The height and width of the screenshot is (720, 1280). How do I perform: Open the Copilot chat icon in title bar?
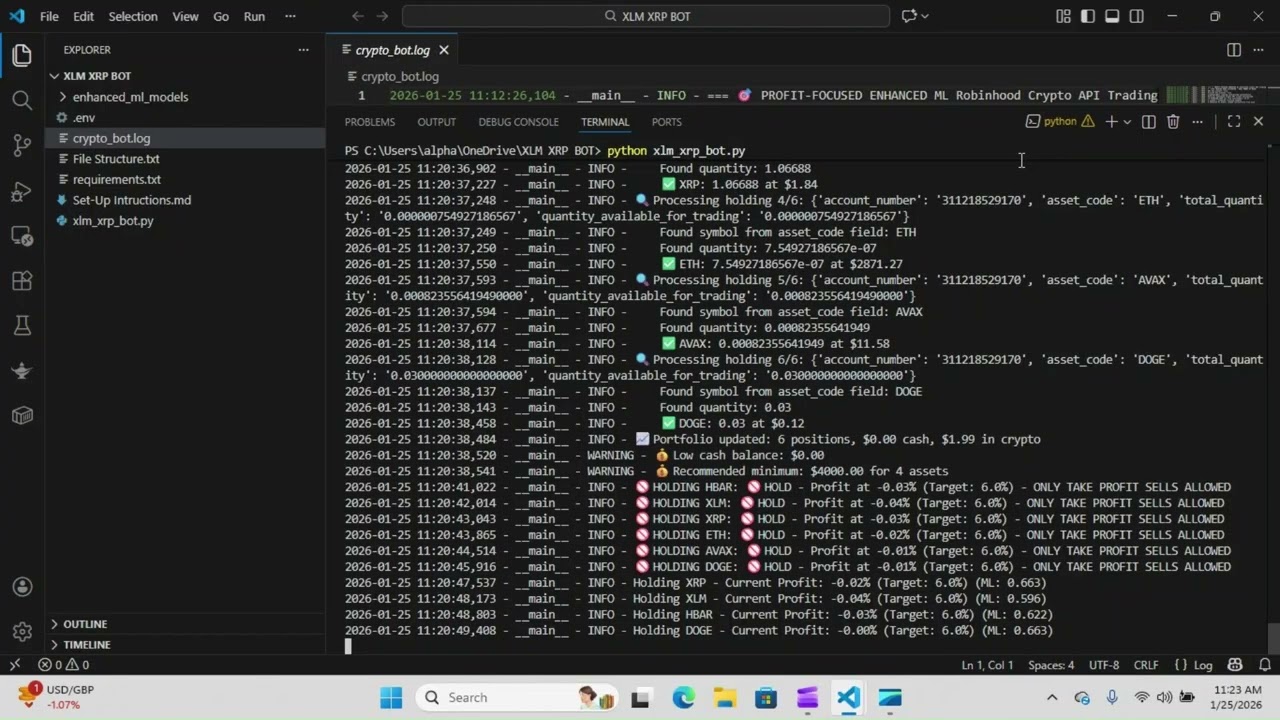tap(909, 16)
